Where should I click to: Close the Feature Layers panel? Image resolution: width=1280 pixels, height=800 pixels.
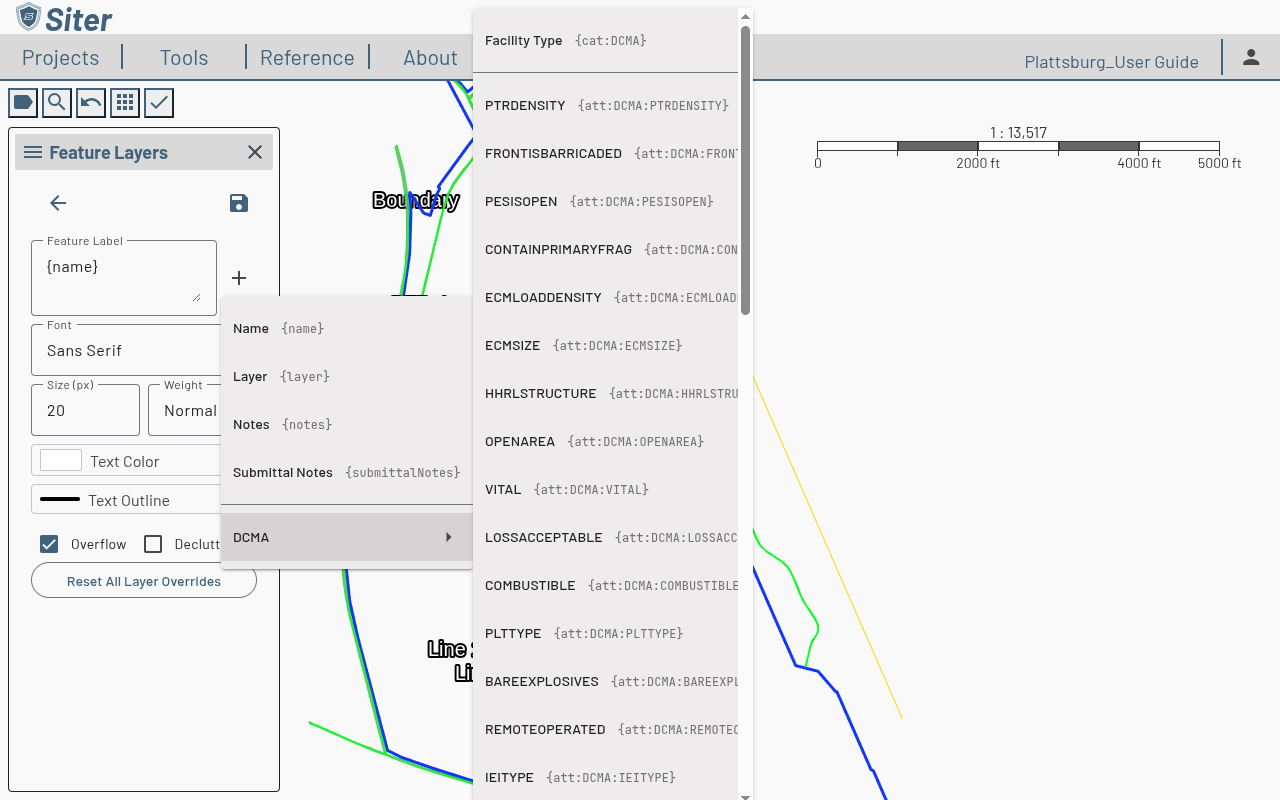(x=255, y=152)
